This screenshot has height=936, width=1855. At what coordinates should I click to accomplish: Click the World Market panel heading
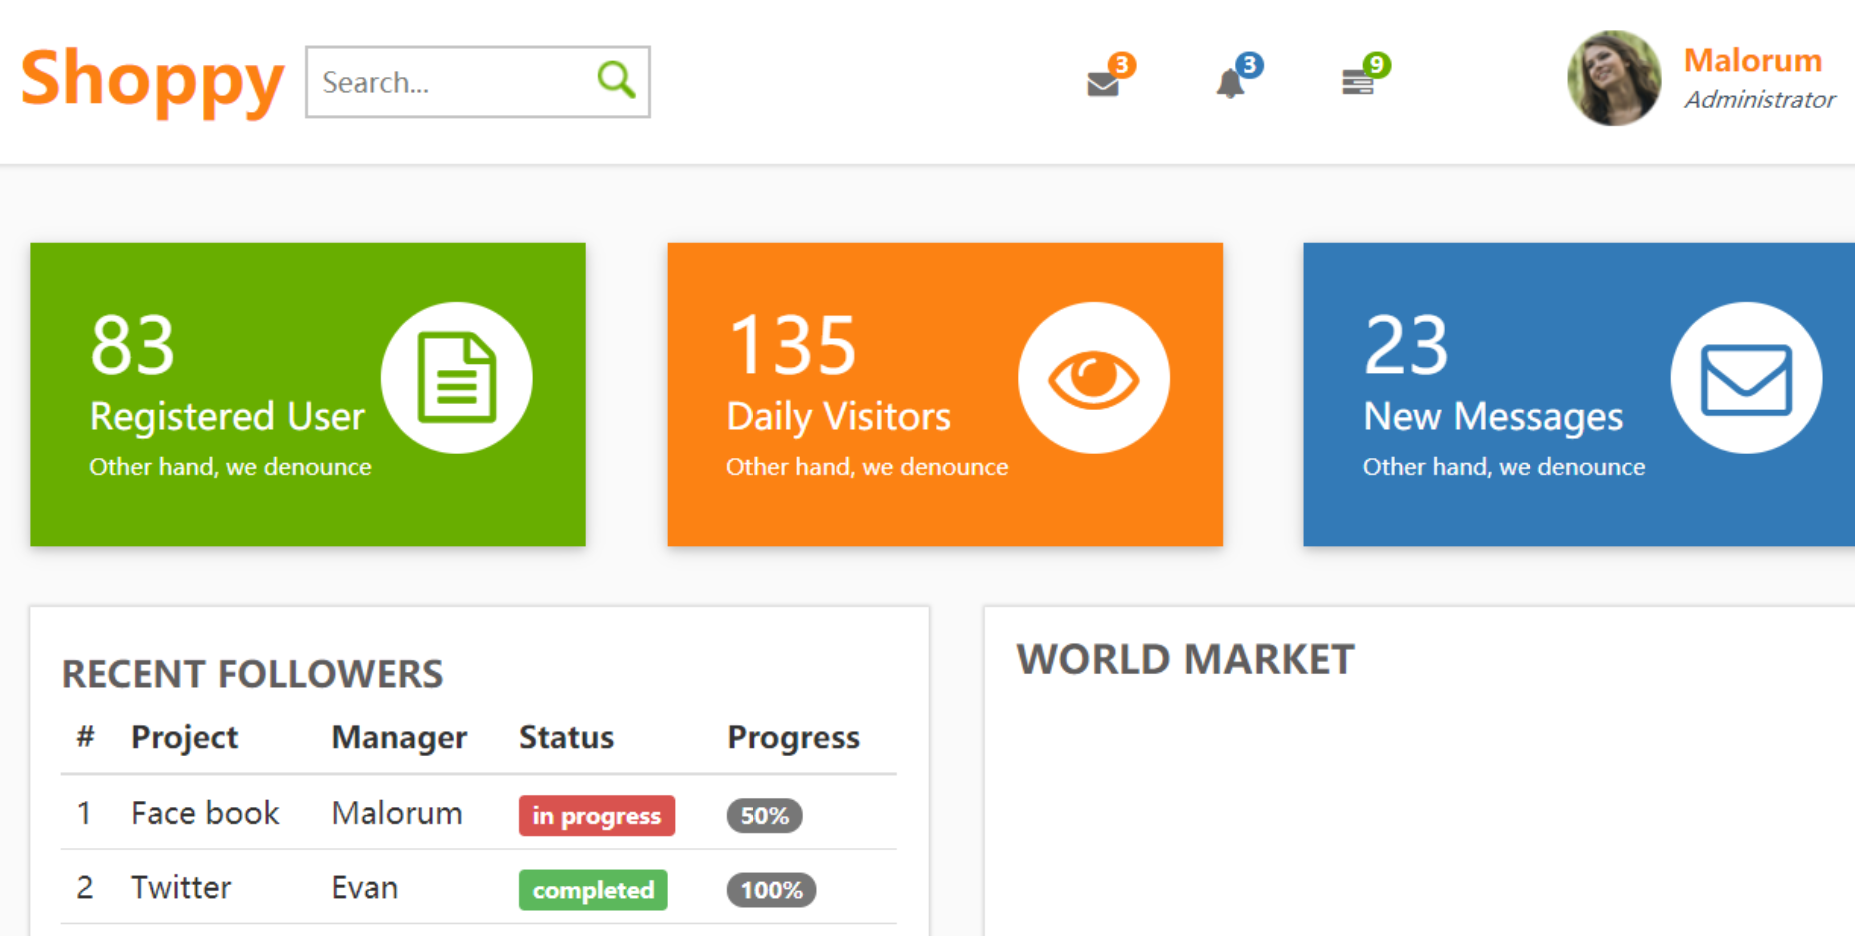tap(1185, 660)
